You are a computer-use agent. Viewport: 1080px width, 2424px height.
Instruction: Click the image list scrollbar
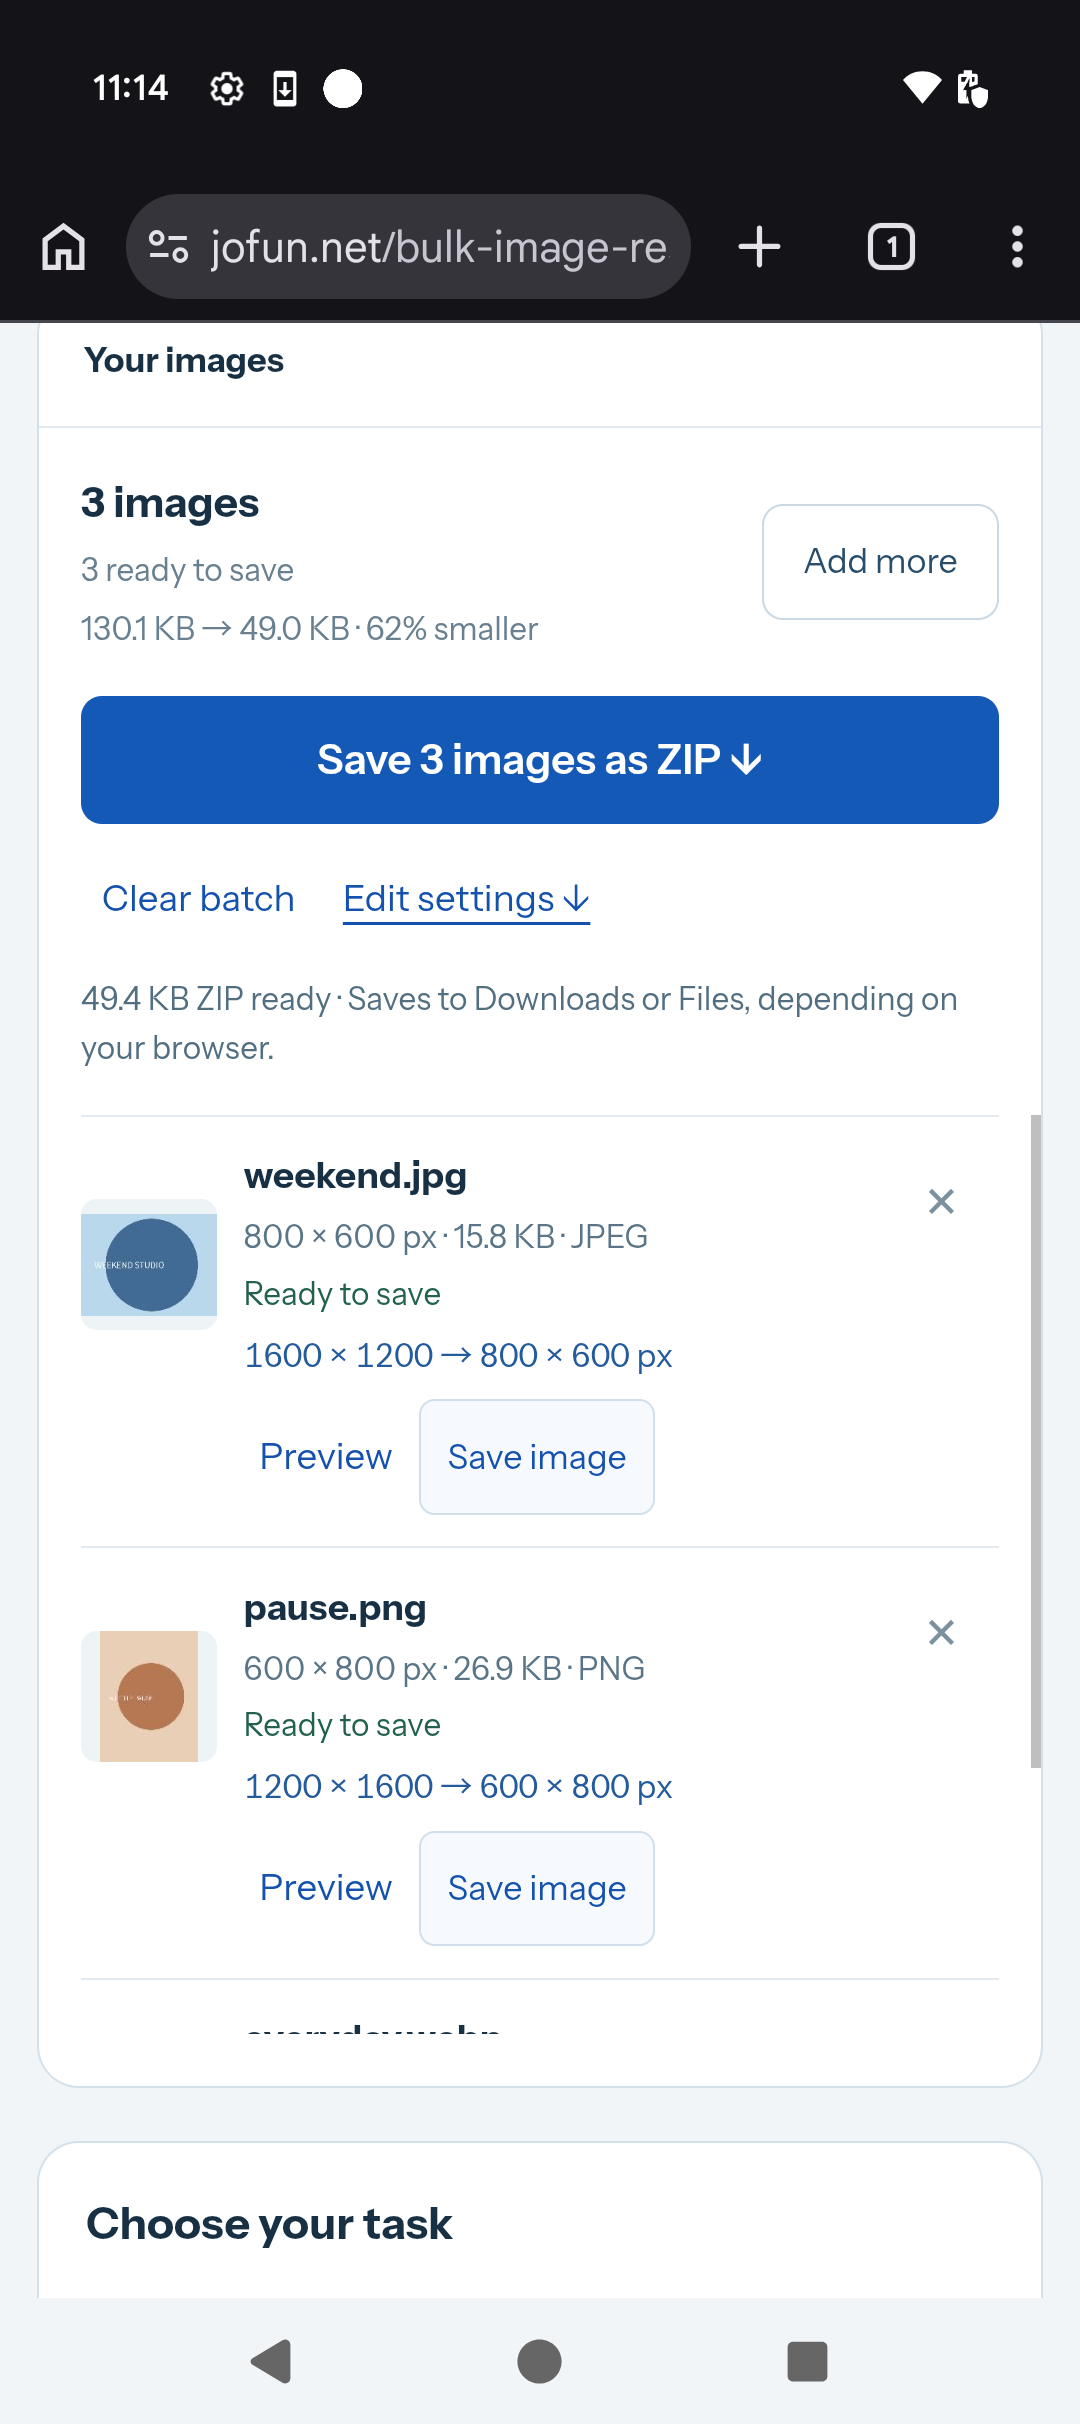point(1036,1441)
